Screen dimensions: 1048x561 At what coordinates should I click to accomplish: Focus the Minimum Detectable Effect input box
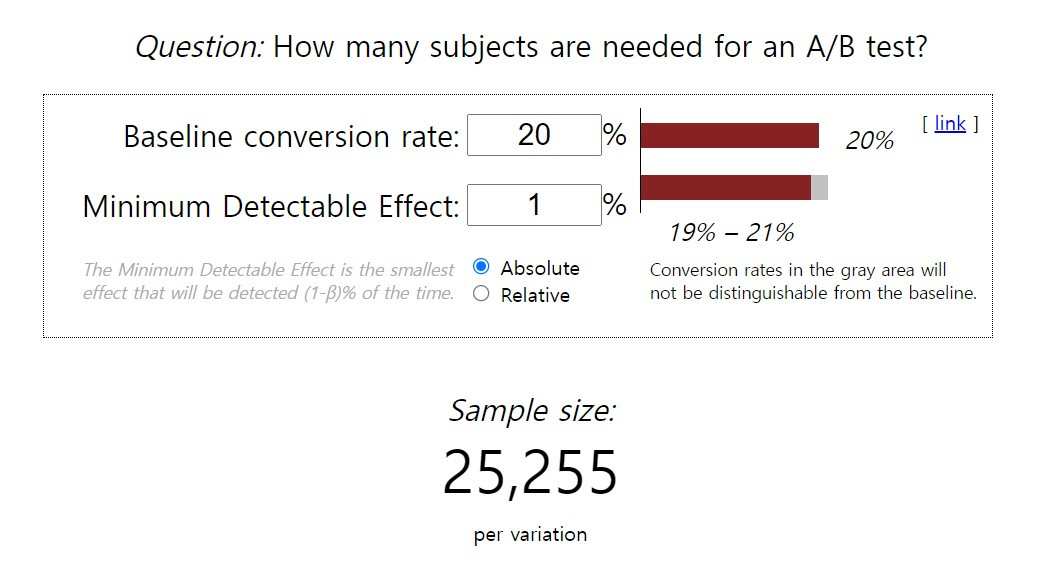(534, 205)
